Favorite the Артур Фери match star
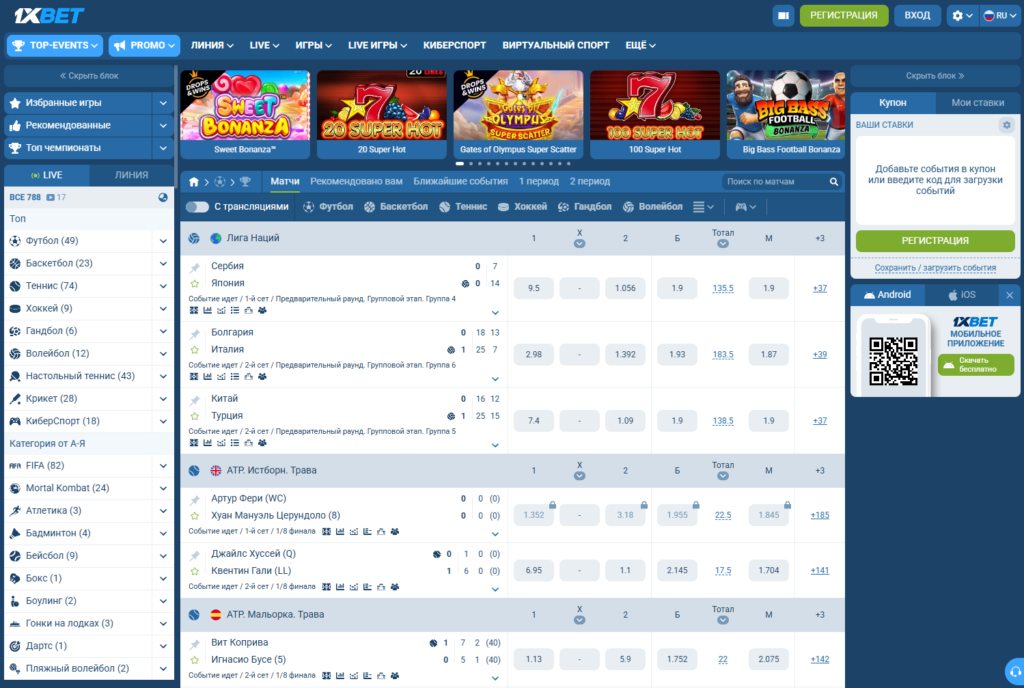The image size is (1024, 688). pos(195,516)
